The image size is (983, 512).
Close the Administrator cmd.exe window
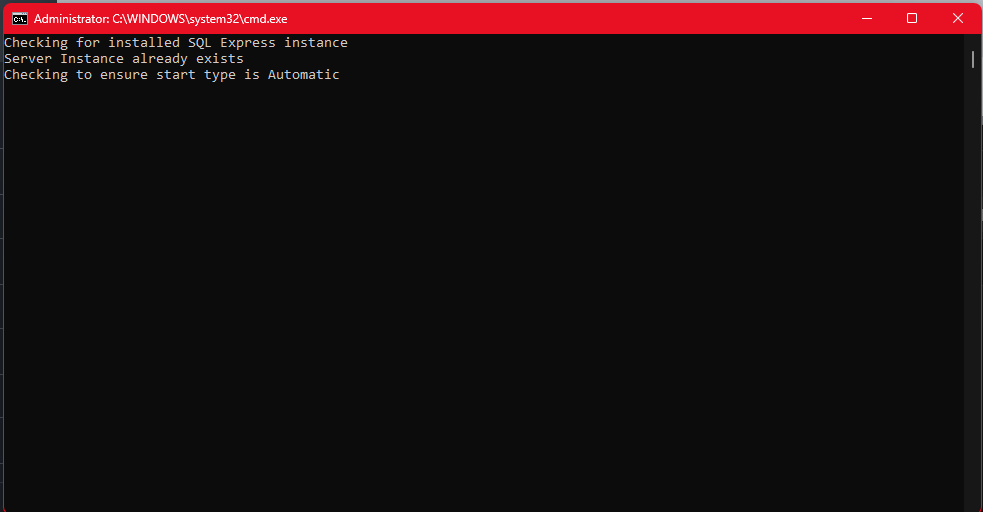(x=958, y=19)
